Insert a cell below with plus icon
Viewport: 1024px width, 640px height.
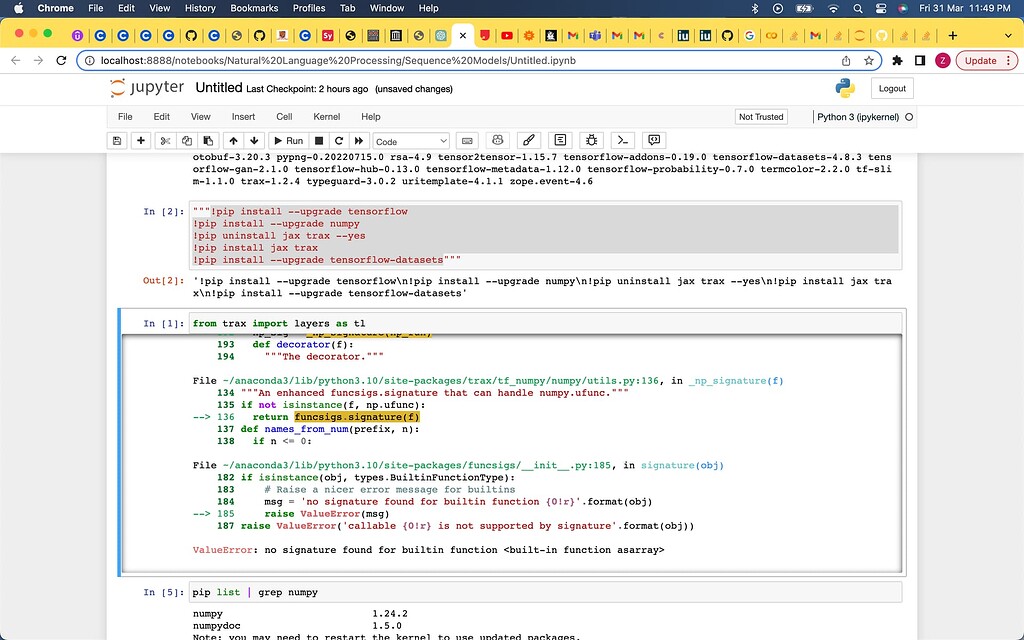click(x=141, y=141)
